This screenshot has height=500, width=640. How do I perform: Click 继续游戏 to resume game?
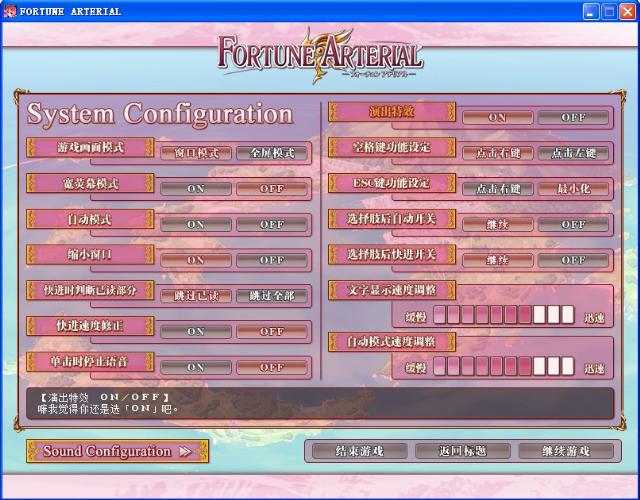coord(566,451)
